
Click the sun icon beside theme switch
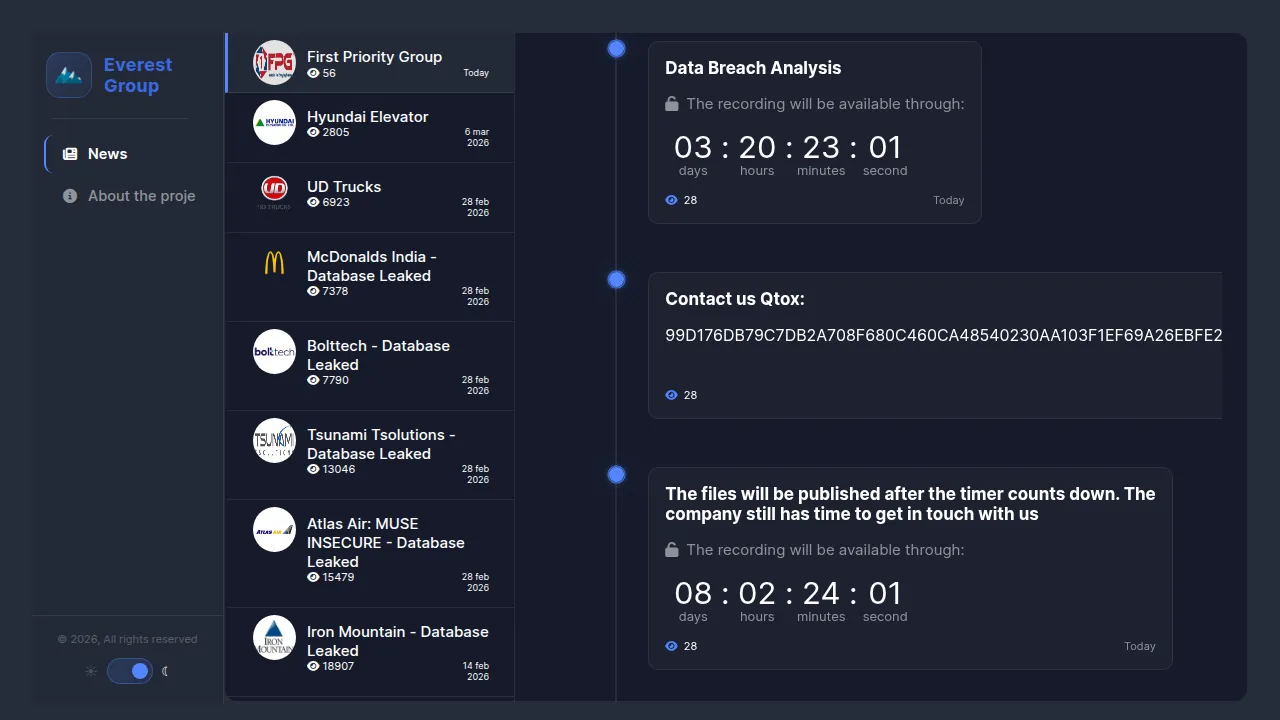pos(91,671)
